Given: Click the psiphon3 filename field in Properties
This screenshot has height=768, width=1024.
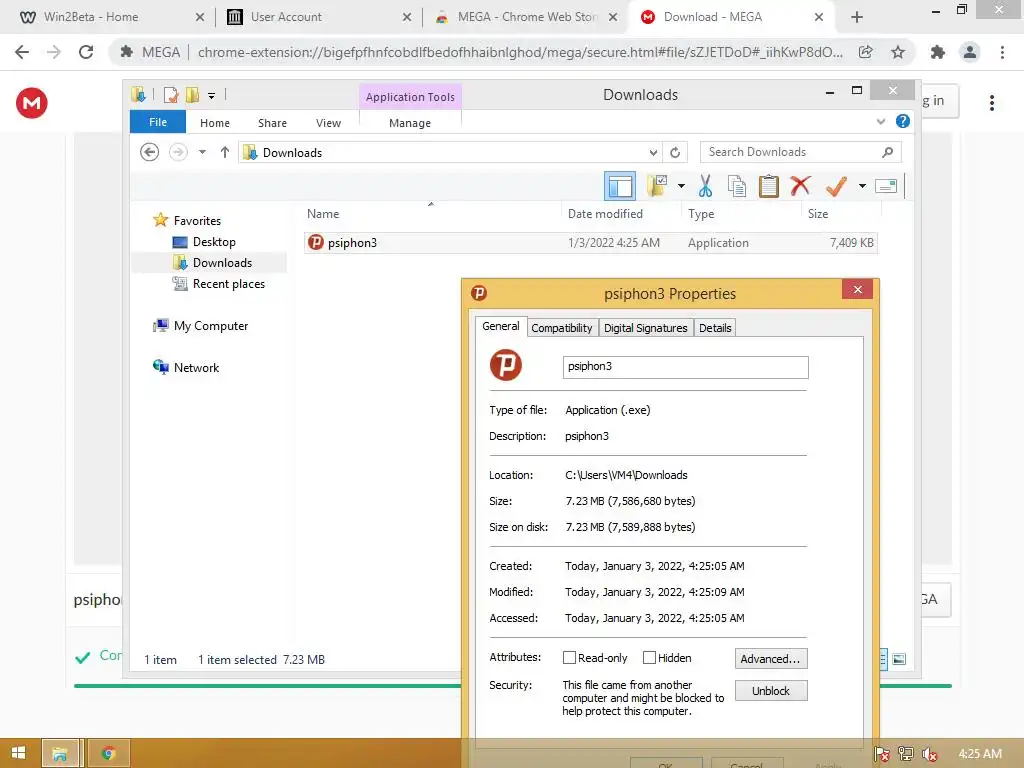Looking at the screenshot, I should 685,367.
